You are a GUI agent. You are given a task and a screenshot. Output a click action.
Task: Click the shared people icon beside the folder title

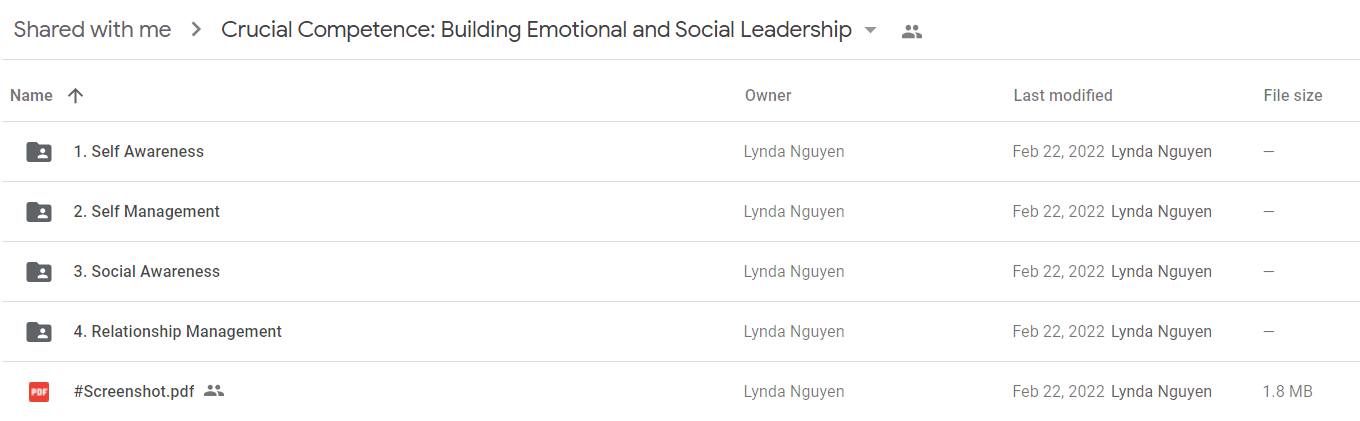pyautogui.click(x=911, y=31)
